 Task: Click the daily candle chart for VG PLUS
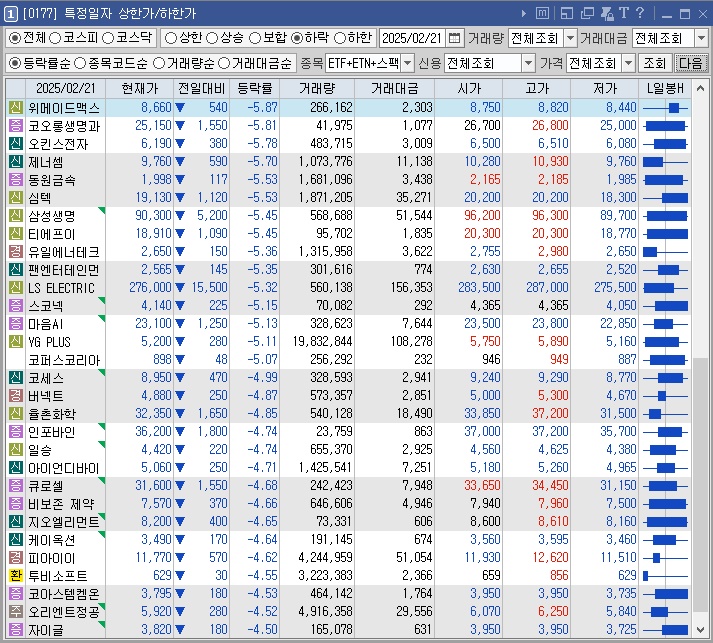pos(665,342)
